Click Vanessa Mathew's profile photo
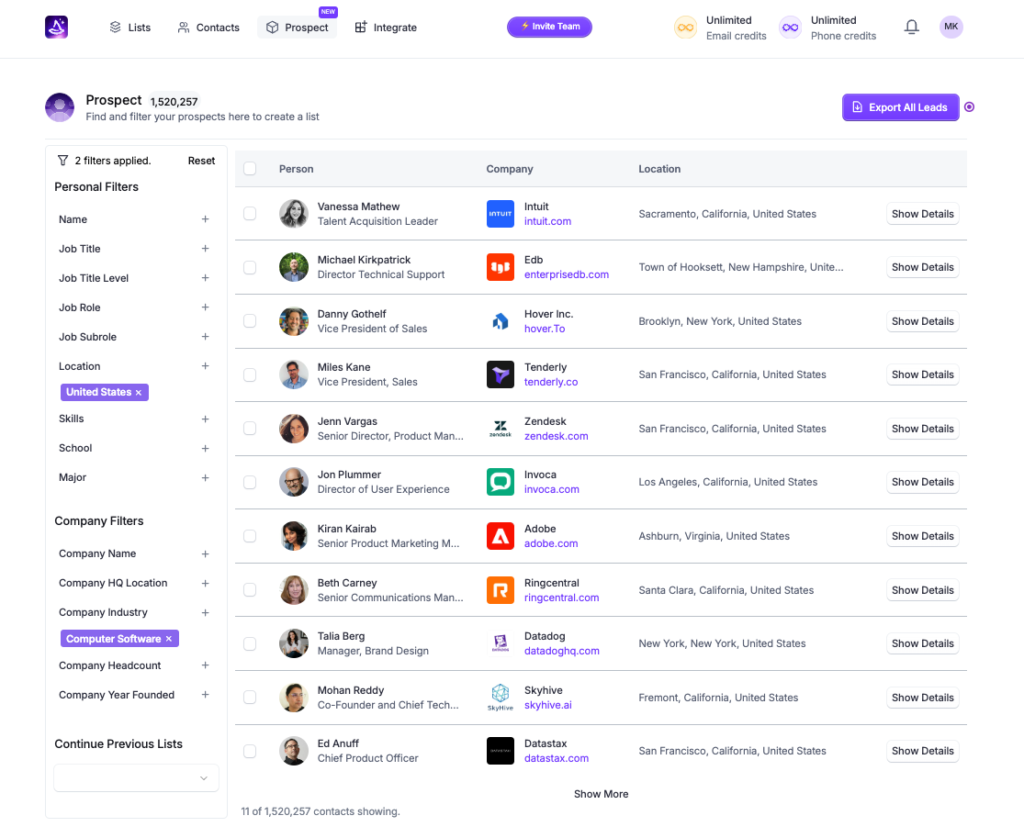This screenshot has height=838, width=1024. pyautogui.click(x=293, y=214)
